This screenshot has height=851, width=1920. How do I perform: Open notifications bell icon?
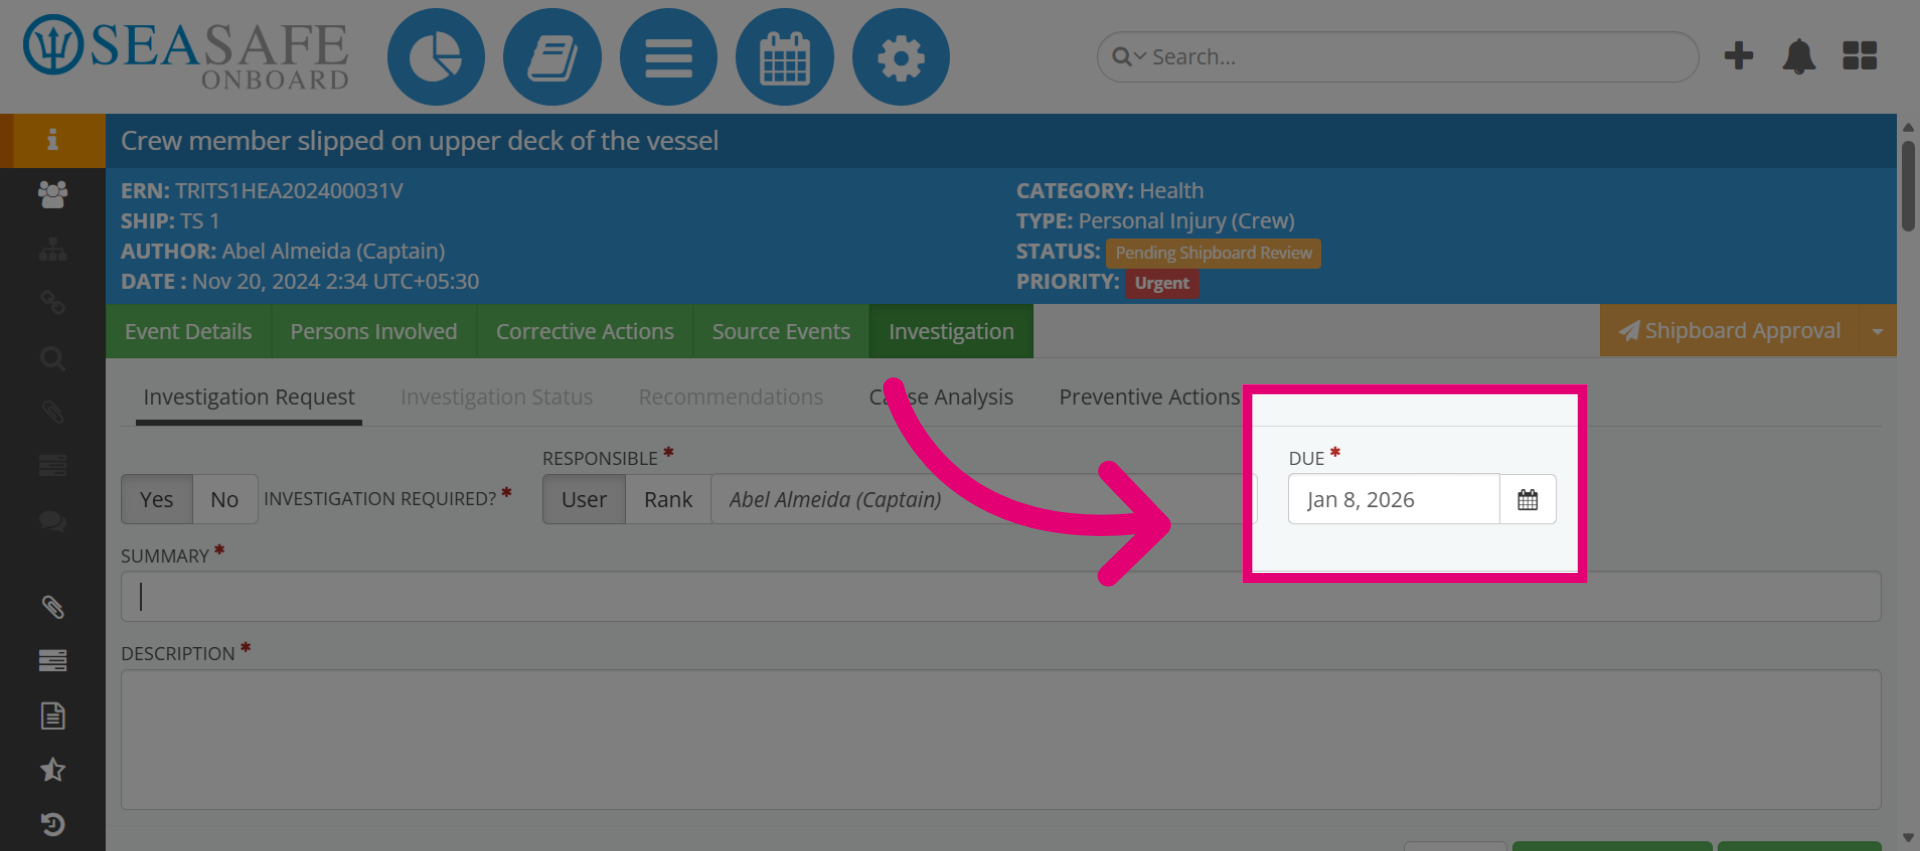(x=1799, y=56)
